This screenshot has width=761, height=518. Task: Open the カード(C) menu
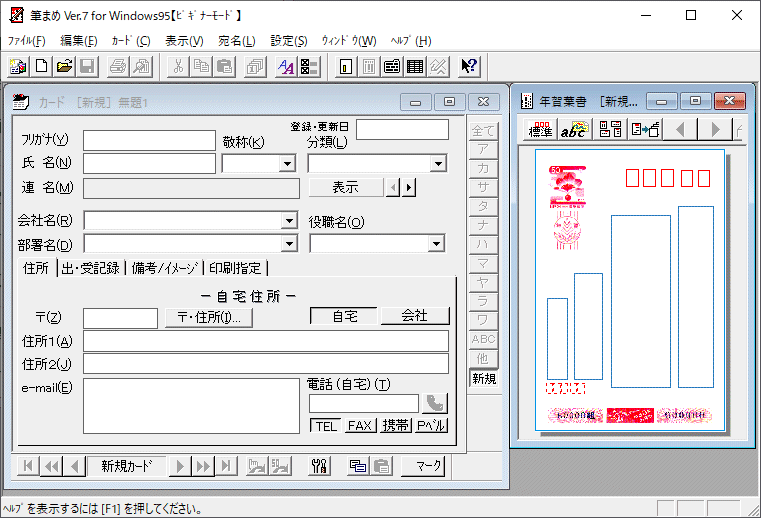[x=131, y=41]
